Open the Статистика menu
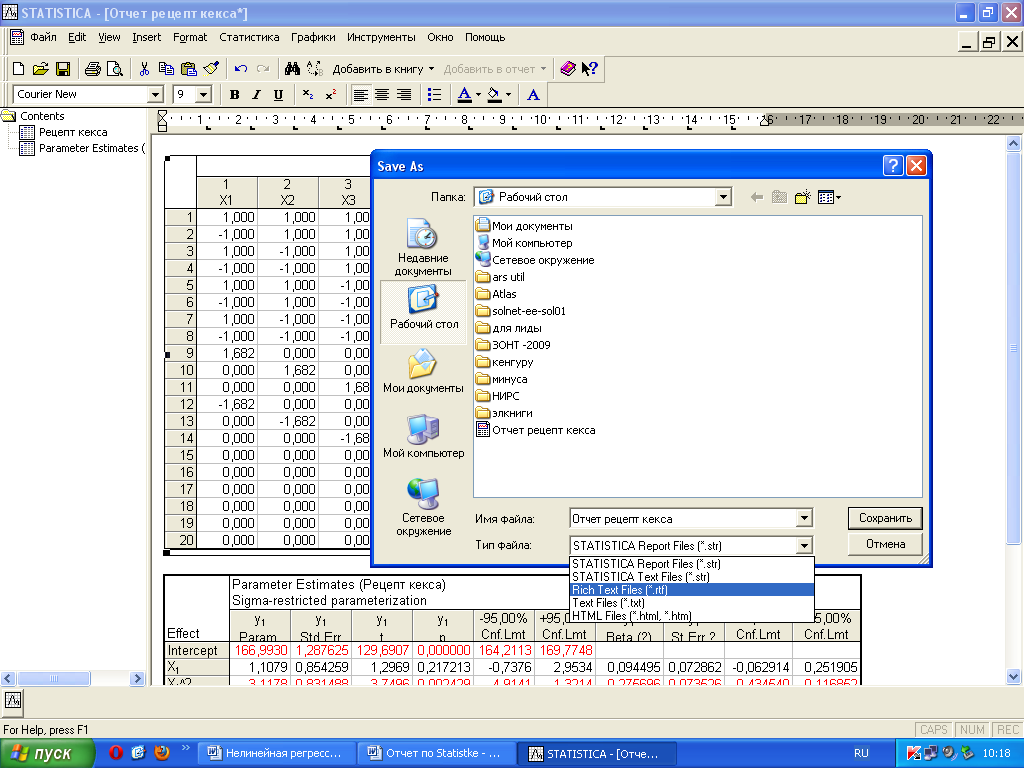The width and height of the screenshot is (1024, 768). coord(249,37)
